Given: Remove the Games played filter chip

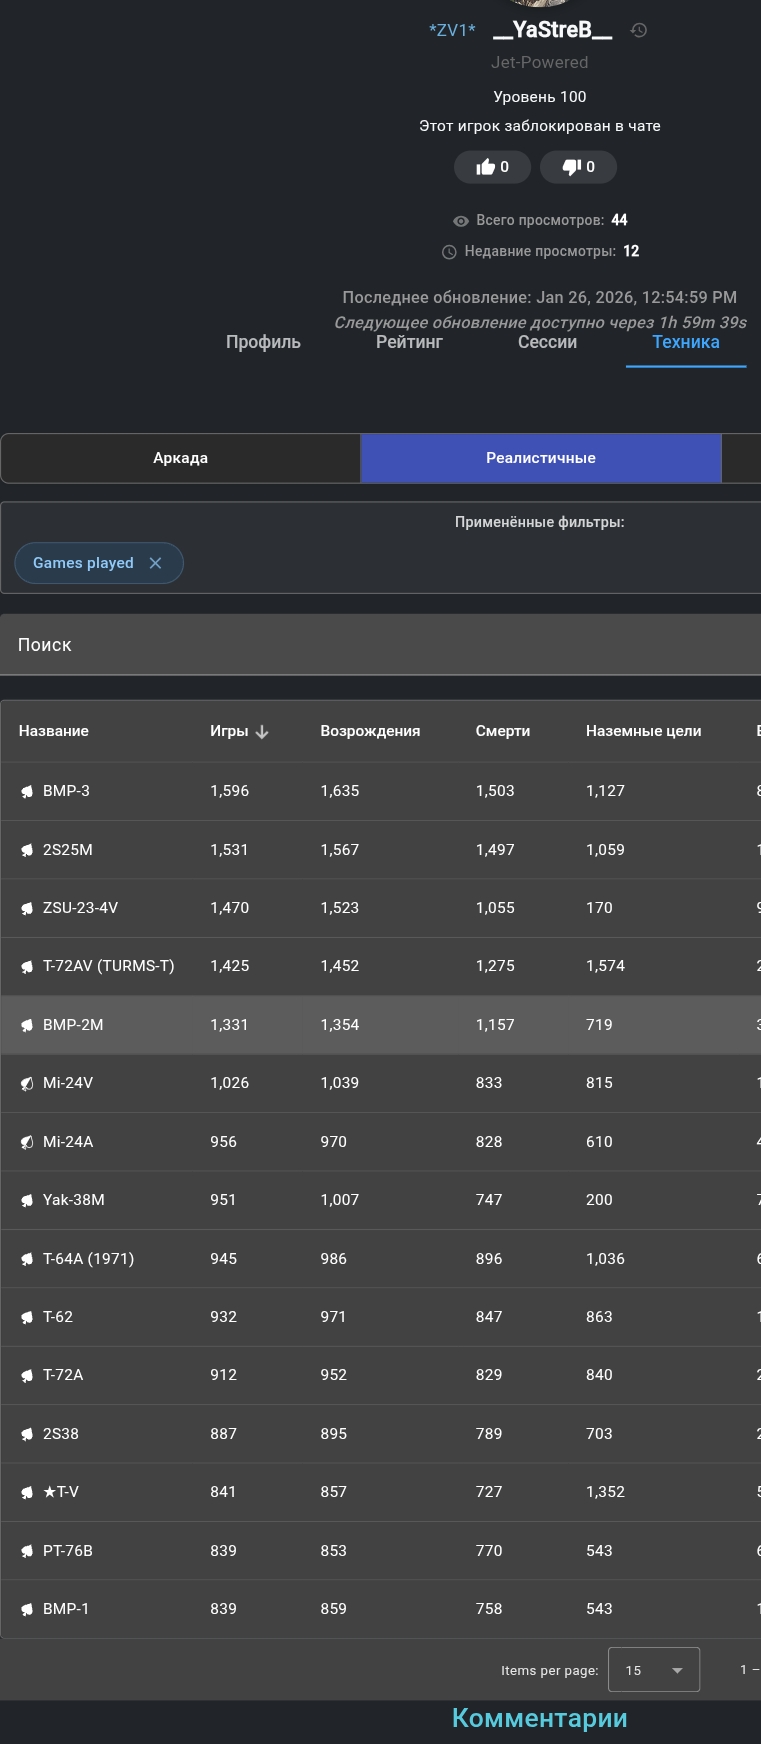Looking at the screenshot, I should (x=156, y=563).
